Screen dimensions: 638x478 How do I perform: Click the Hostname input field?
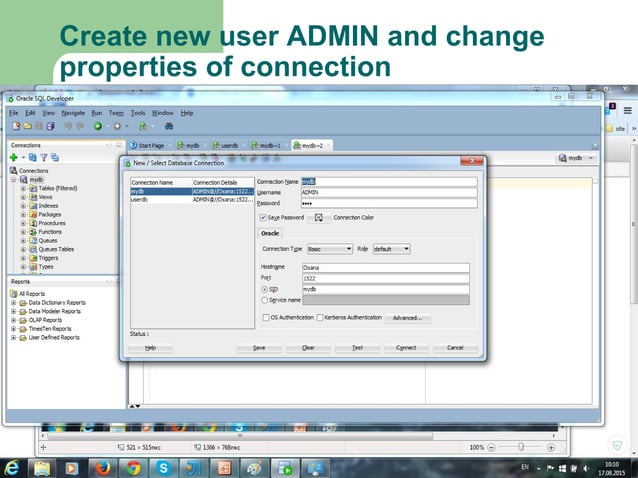[386, 268]
